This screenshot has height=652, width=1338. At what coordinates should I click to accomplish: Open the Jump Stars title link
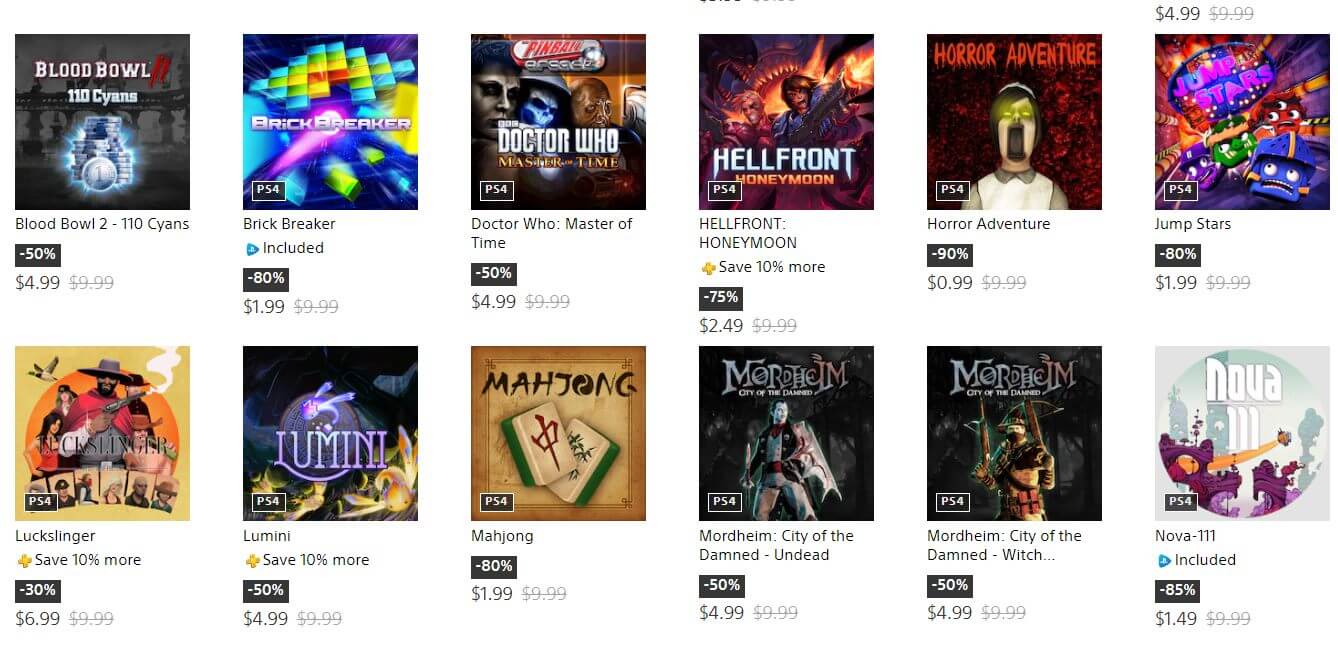pos(1193,224)
